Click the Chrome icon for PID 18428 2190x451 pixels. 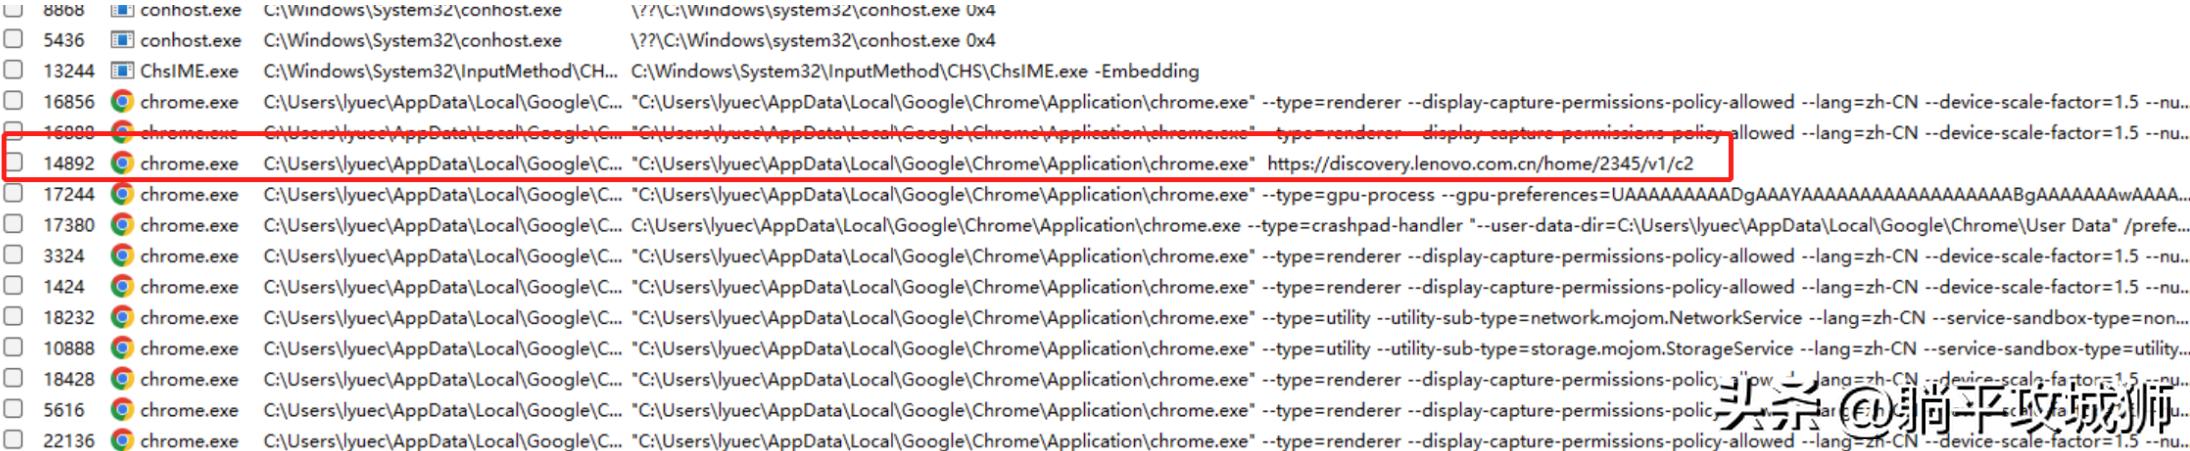pyautogui.click(x=122, y=379)
